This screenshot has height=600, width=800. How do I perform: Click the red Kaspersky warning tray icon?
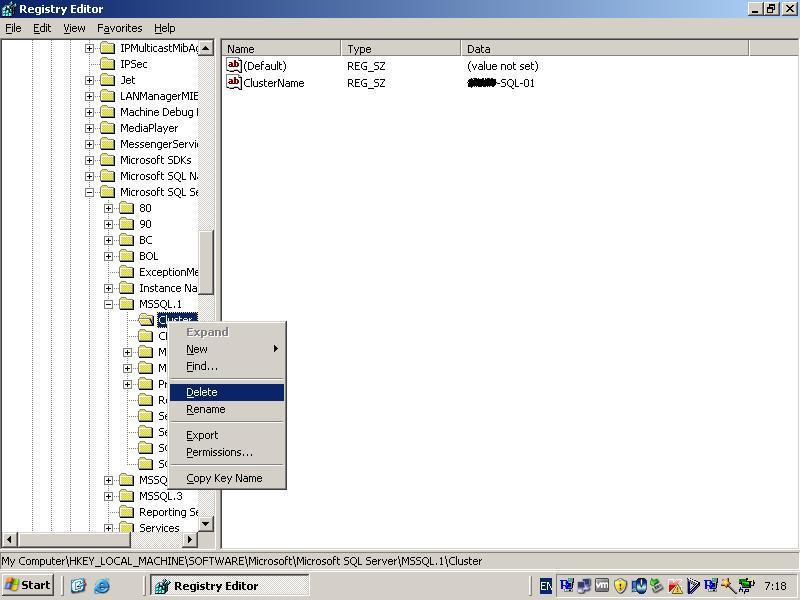point(676,586)
